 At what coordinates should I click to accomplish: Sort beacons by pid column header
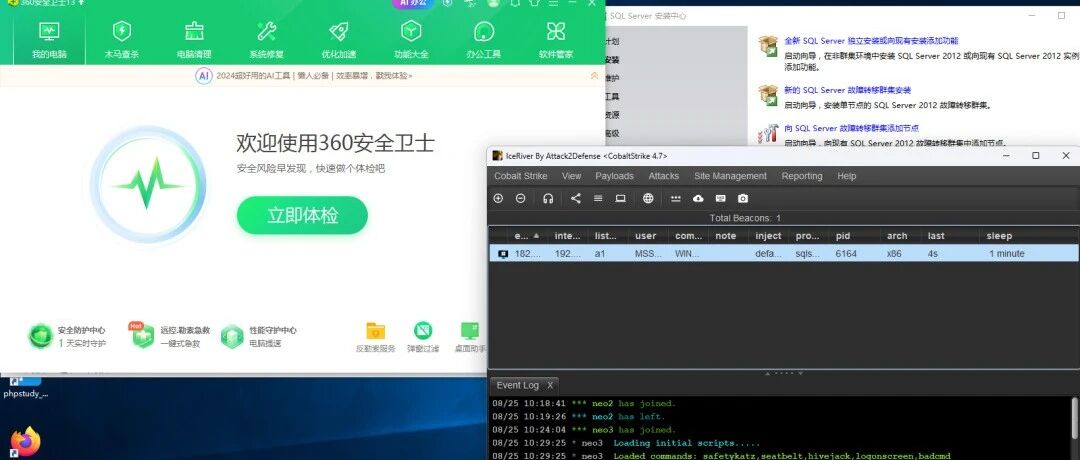855,236
